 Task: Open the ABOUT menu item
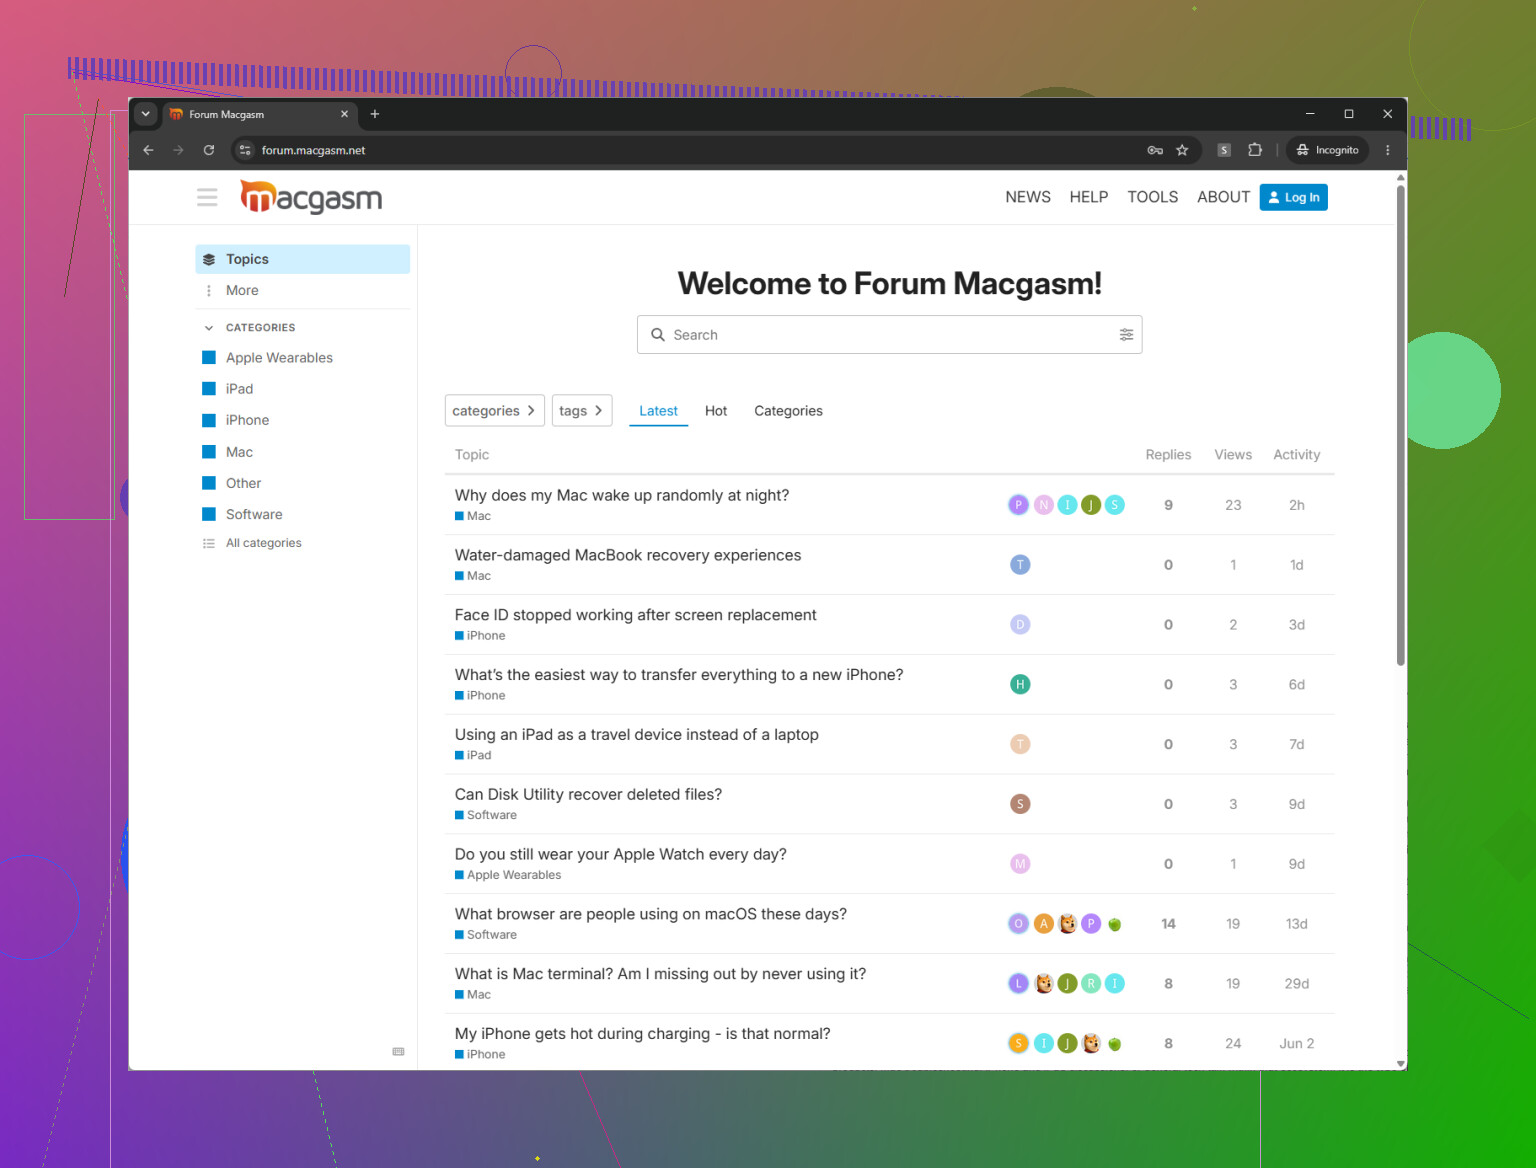coord(1223,197)
